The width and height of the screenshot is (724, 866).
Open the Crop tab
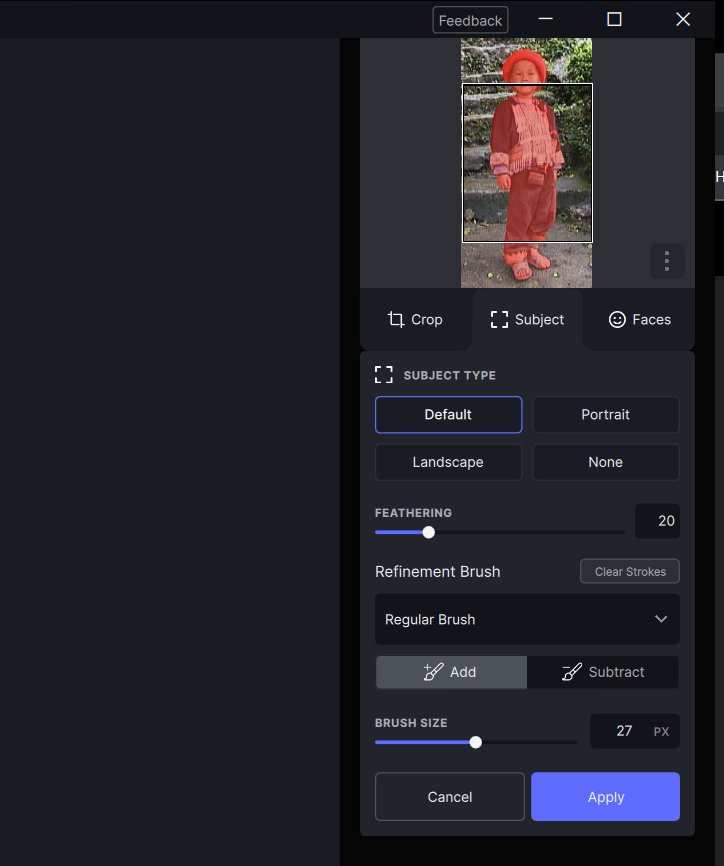[416, 320]
